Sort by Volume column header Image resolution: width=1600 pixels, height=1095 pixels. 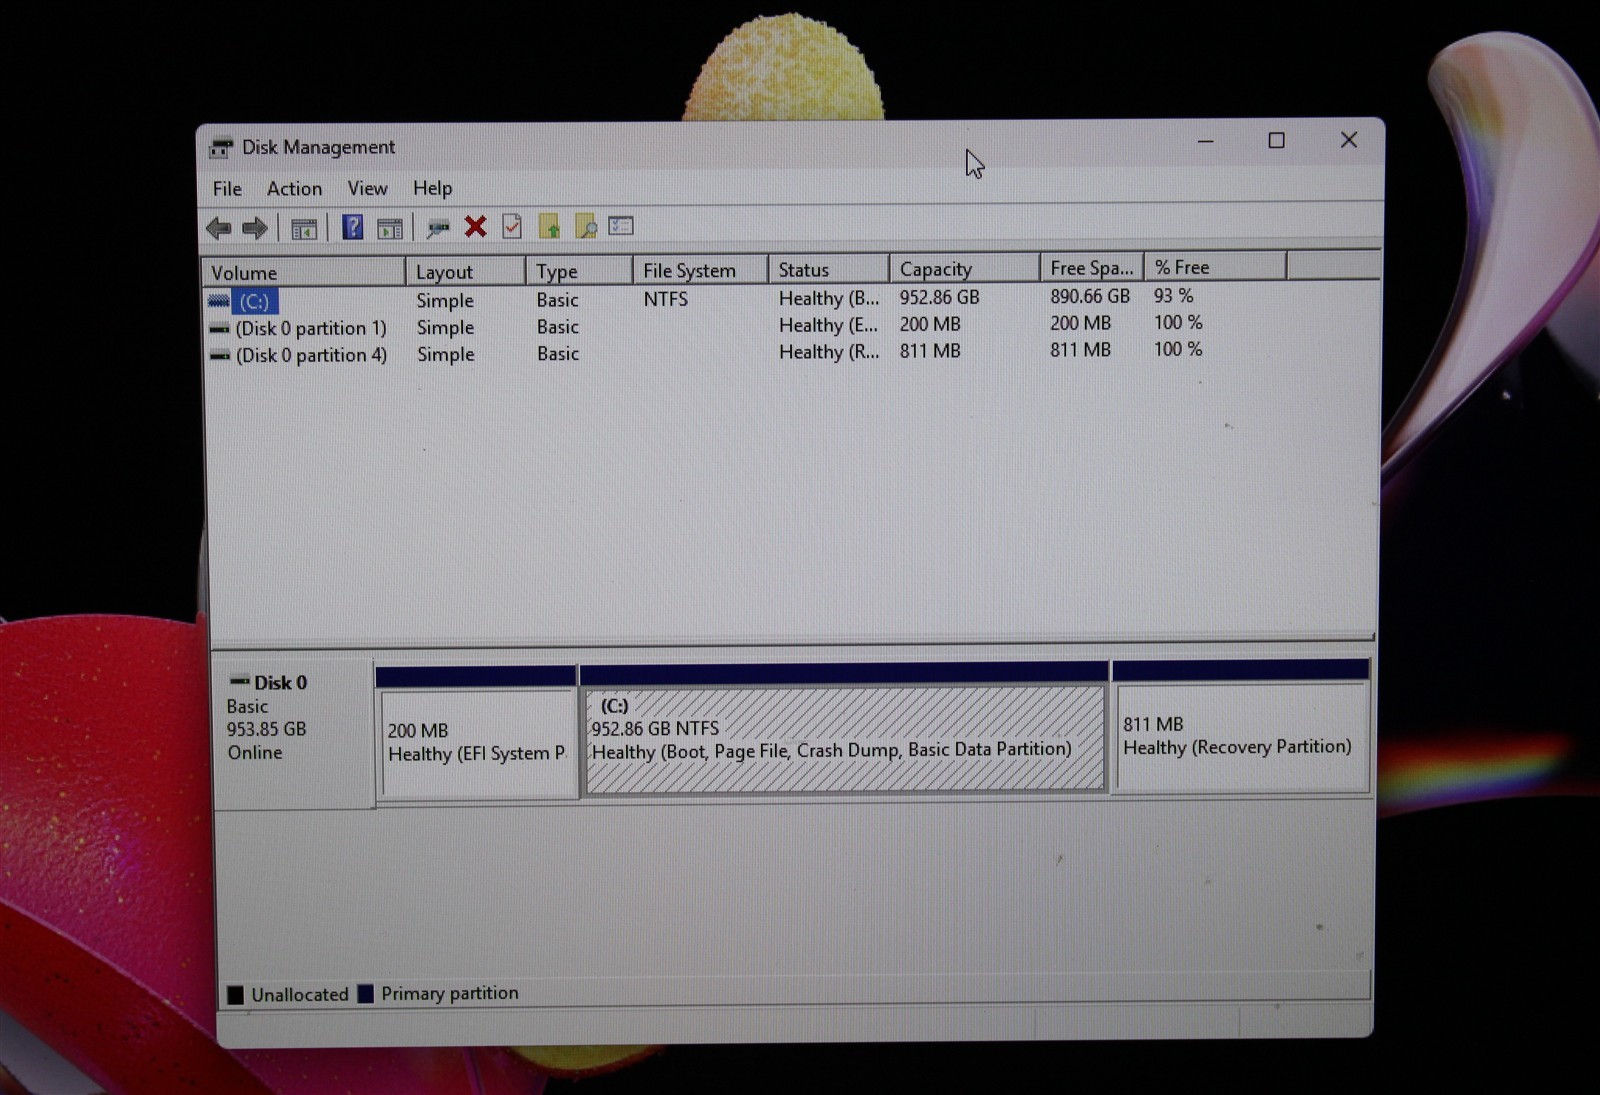click(304, 272)
